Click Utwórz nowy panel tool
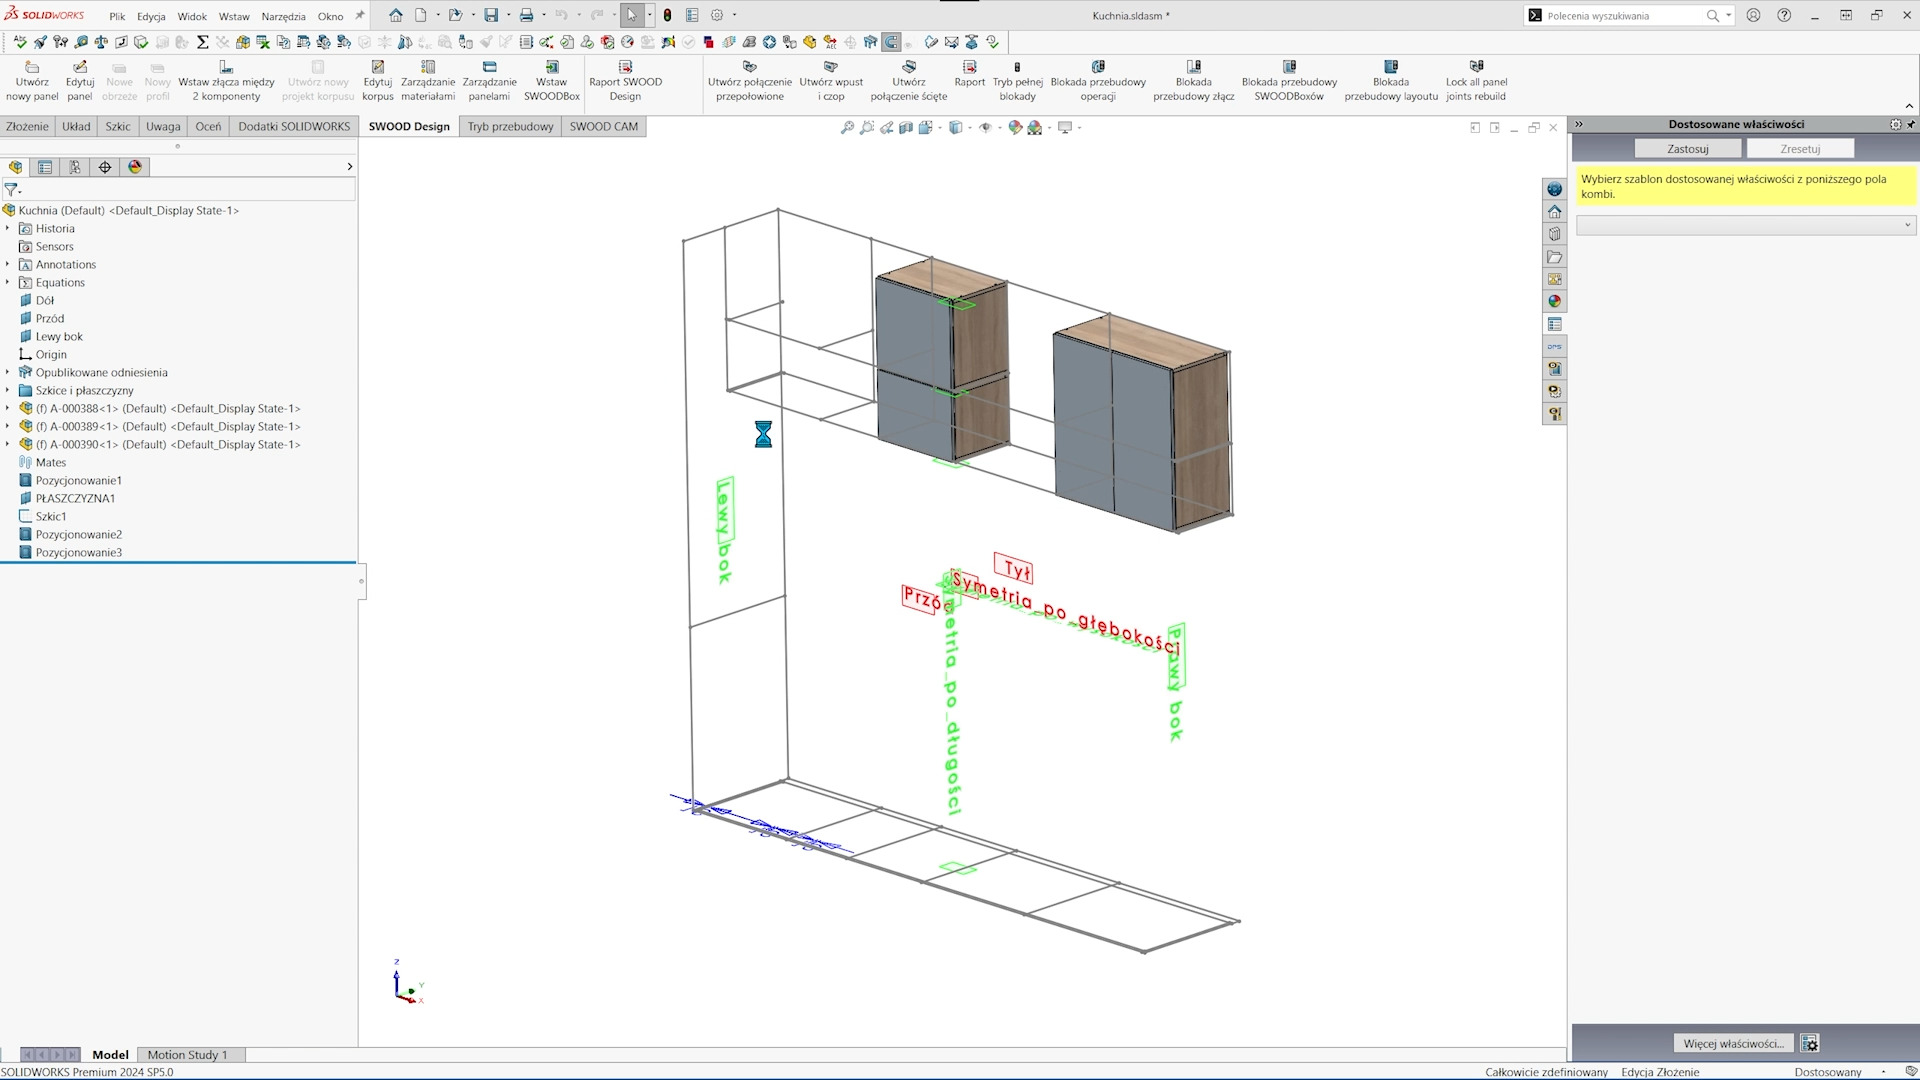The image size is (1920, 1080). coord(32,80)
